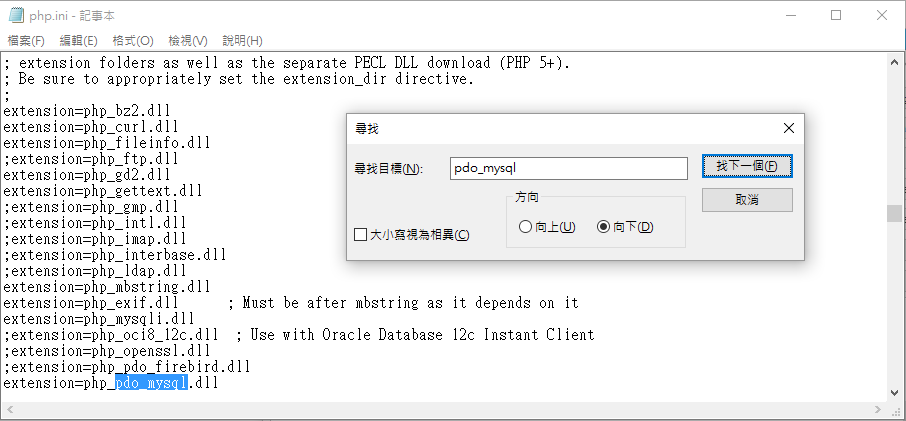
Task: Minimize the Notepad window
Action: tap(789, 16)
